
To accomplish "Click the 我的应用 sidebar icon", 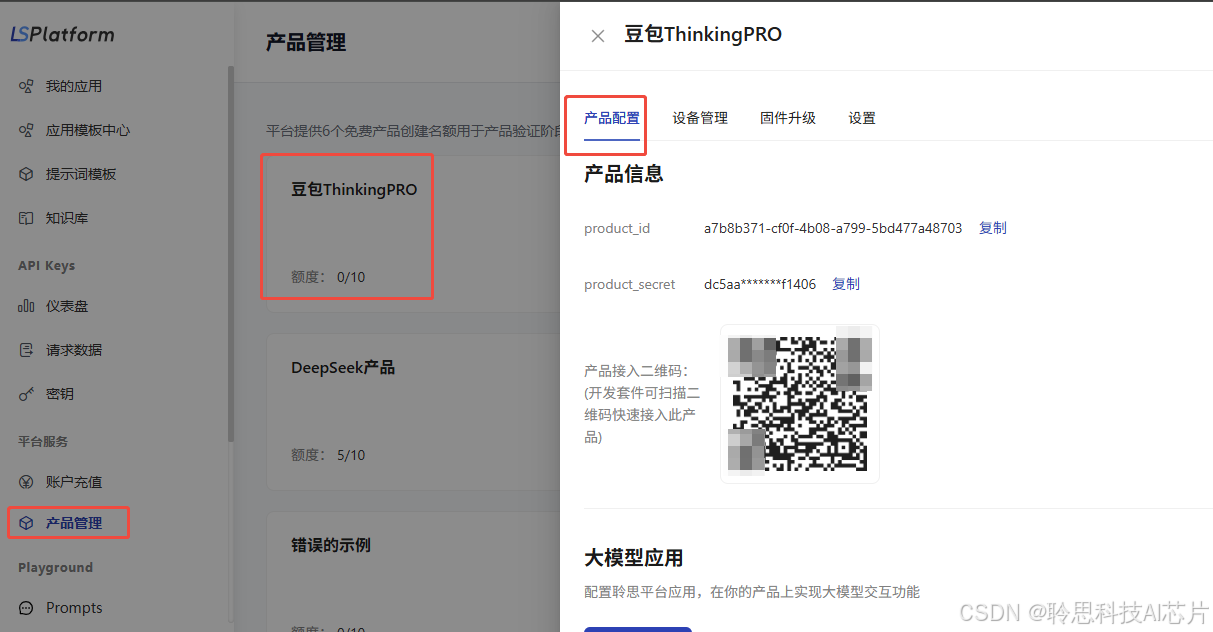I will point(27,87).
